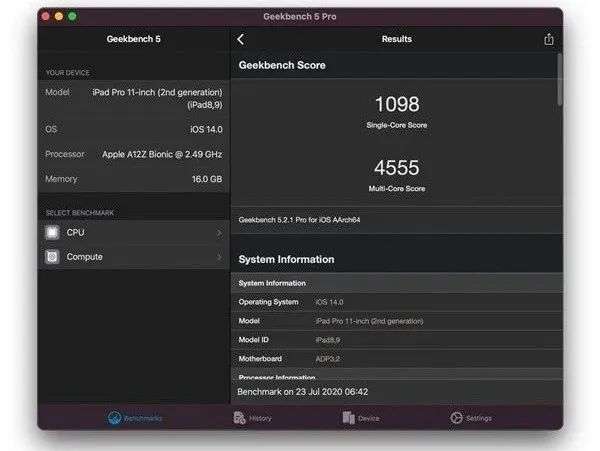This screenshot has width=600, height=451.
Task: Click the 16.0 GB memory value
Action: [x=207, y=179]
